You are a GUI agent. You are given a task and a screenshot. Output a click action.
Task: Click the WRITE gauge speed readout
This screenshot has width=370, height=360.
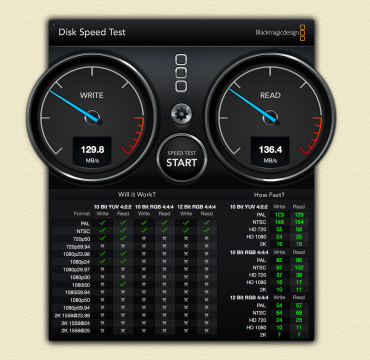pos(92,152)
